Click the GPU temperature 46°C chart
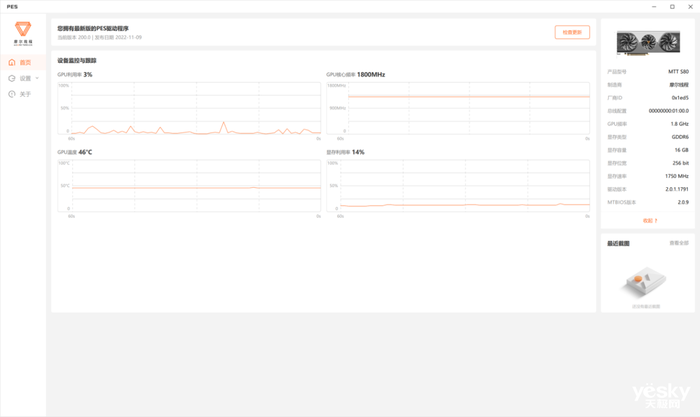The width and height of the screenshot is (700, 417). point(189,186)
